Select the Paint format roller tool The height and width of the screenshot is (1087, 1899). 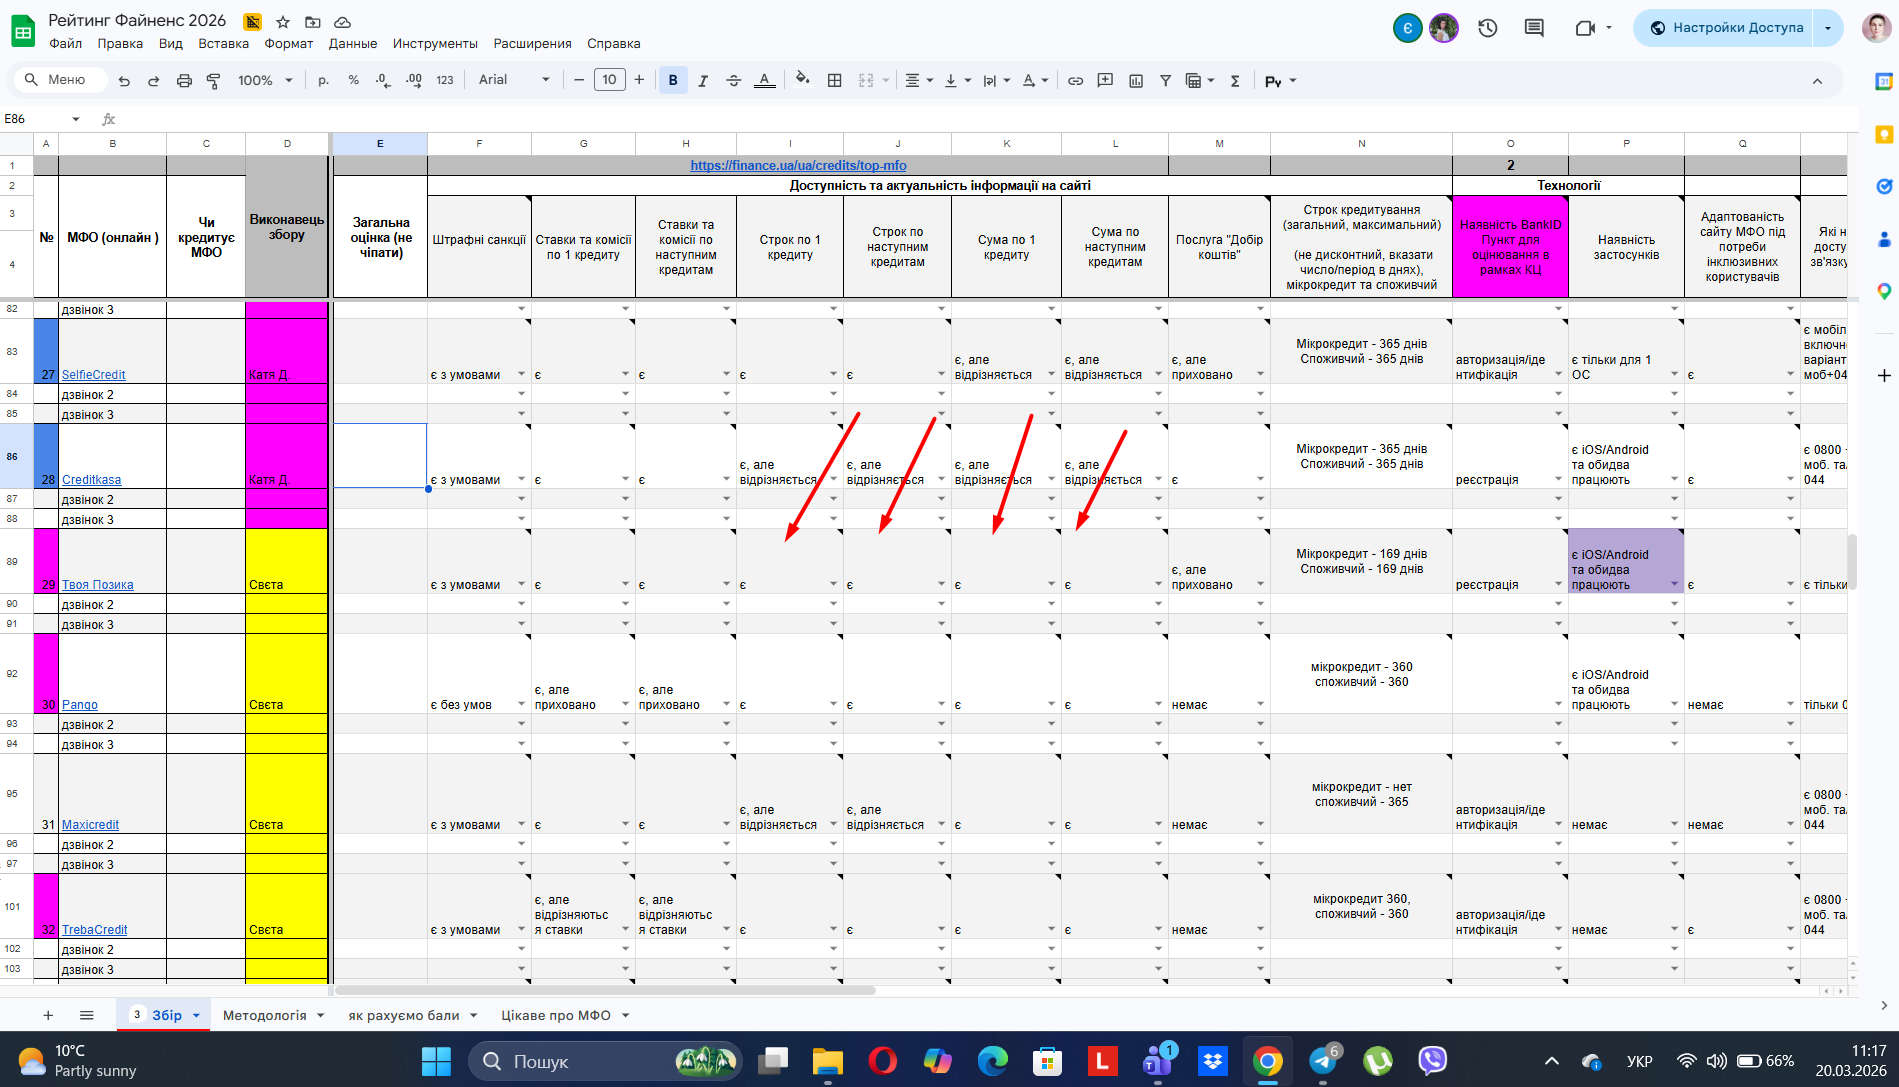[x=213, y=81]
